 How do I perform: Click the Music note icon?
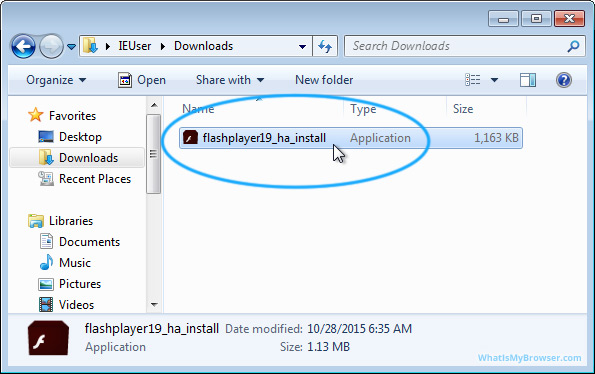[46, 262]
